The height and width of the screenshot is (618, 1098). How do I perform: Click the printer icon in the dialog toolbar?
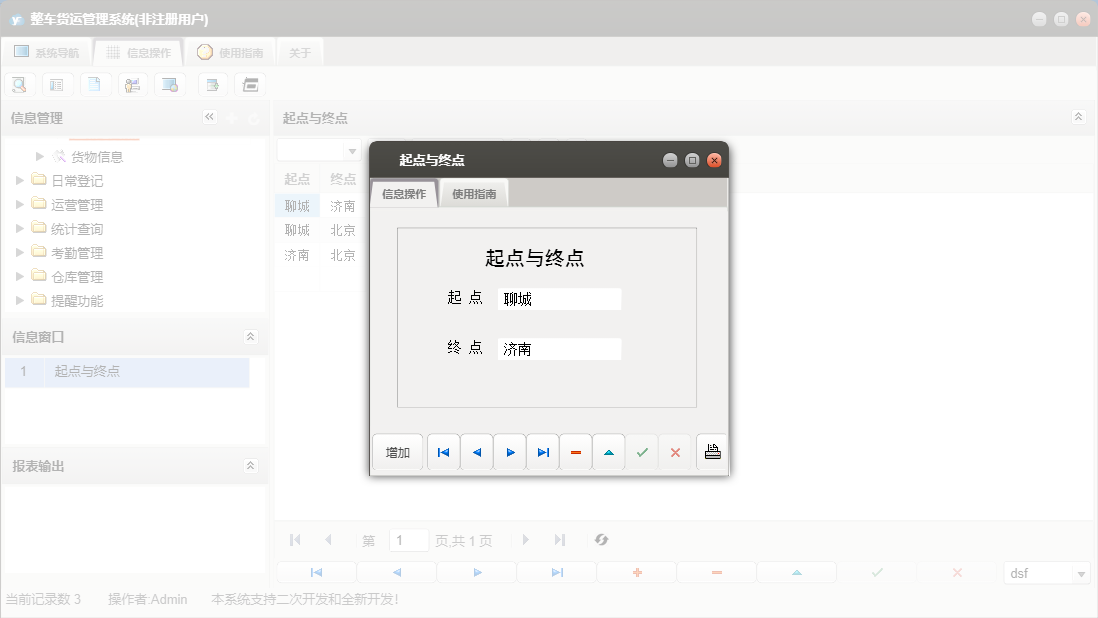(x=711, y=451)
